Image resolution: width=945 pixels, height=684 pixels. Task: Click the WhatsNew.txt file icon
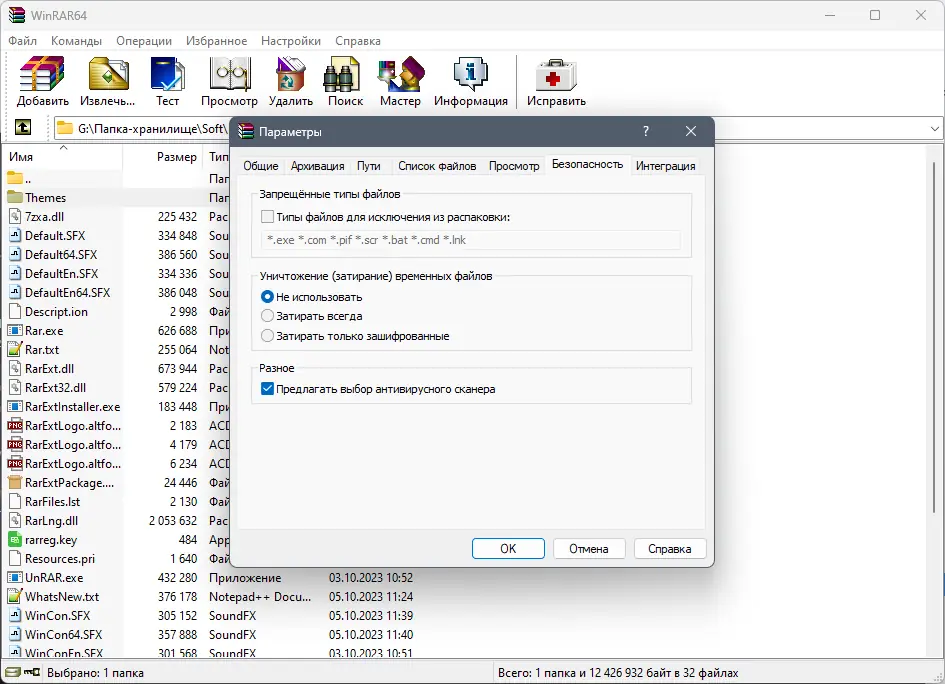15,597
